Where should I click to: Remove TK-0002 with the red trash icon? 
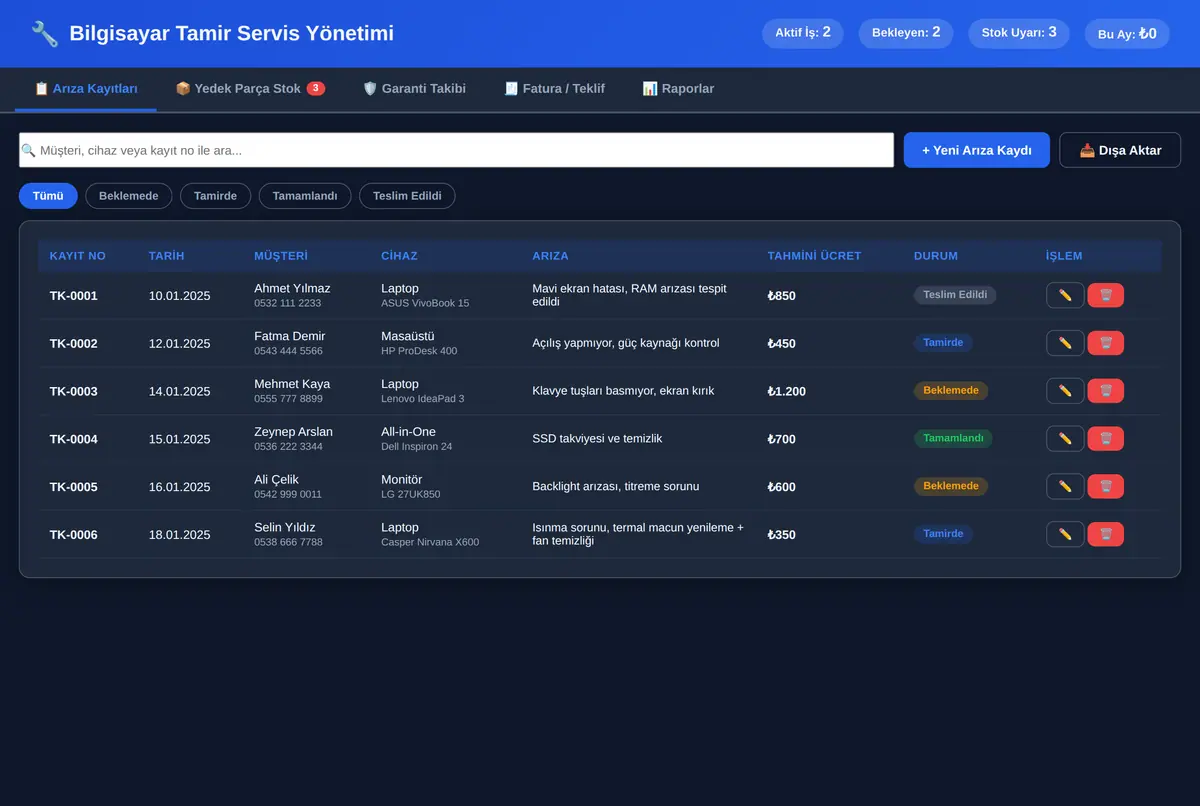pyautogui.click(x=1106, y=343)
